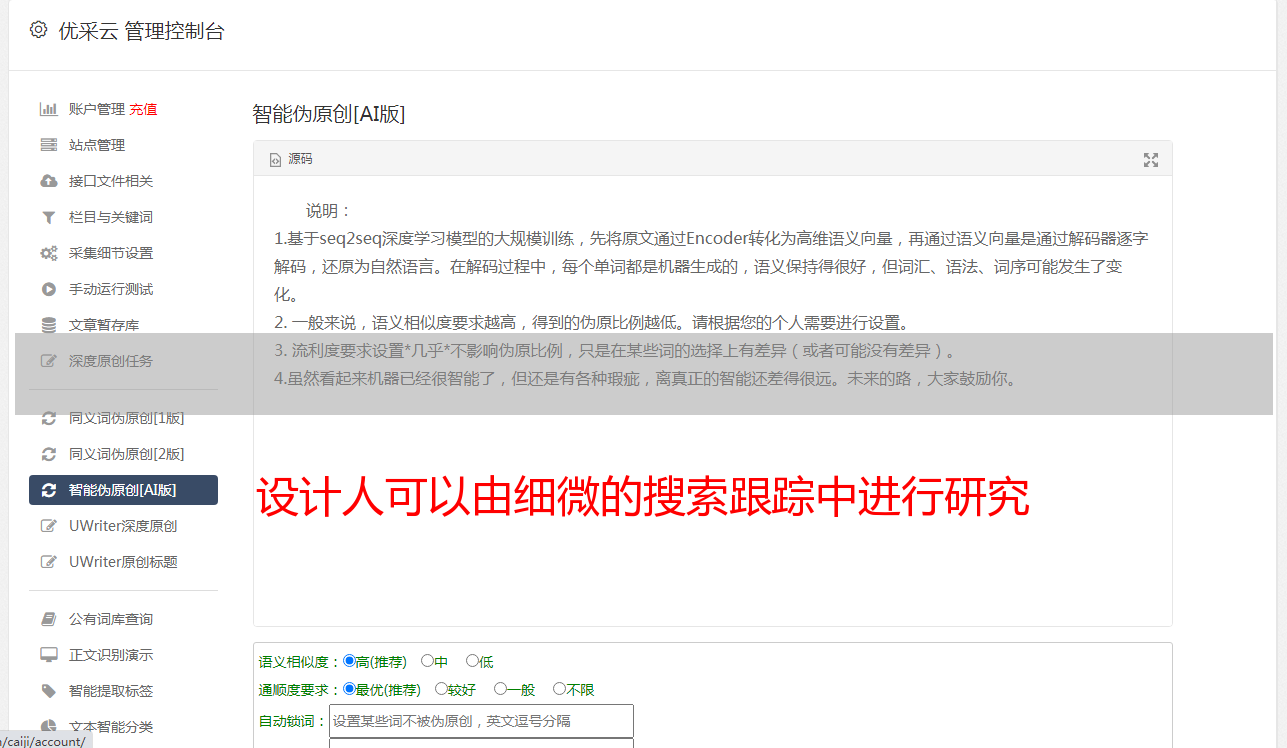The width and height of the screenshot is (1287, 748).
Task: Click the funnel icon for 栏目与关键词
Action: pyautogui.click(x=48, y=217)
